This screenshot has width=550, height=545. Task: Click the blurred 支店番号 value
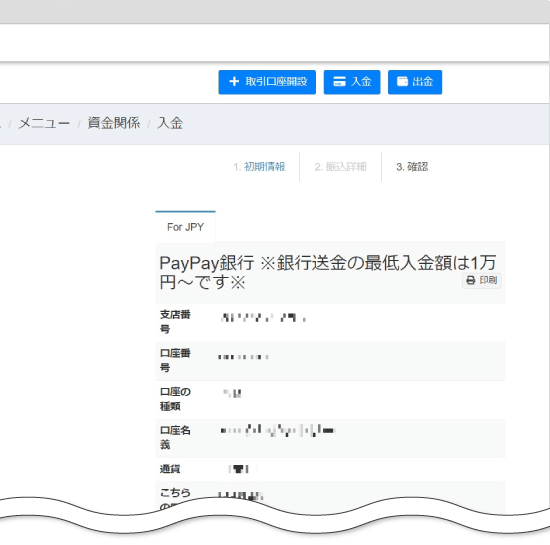(x=264, y=318)
